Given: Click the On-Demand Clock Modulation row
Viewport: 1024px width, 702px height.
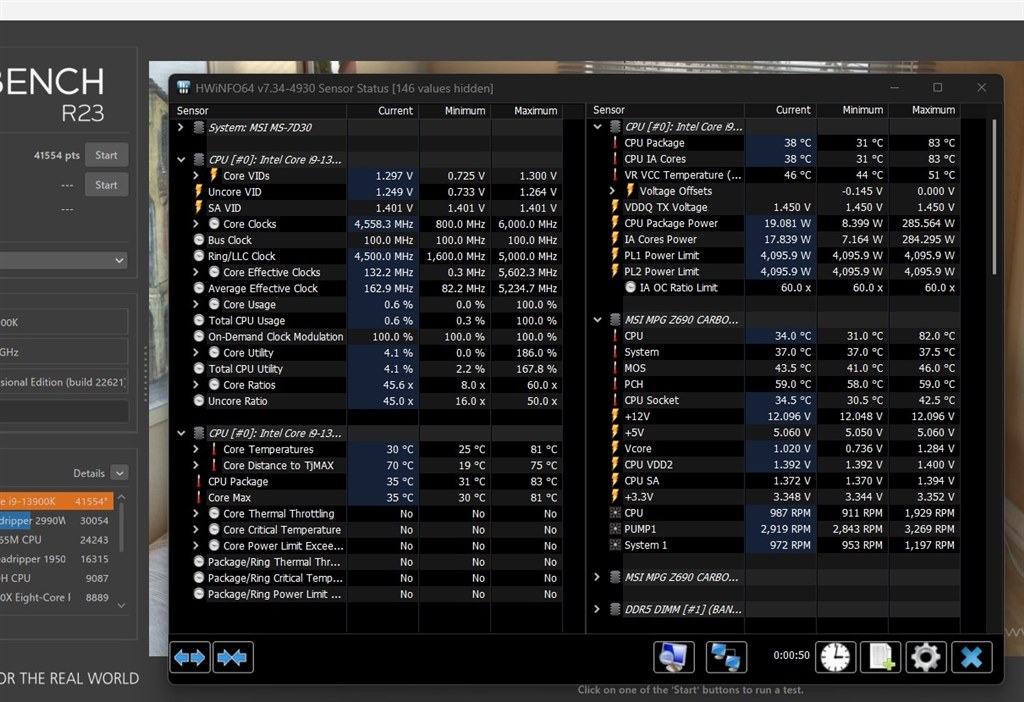Looking at the screenshot, I should point(367,336).
